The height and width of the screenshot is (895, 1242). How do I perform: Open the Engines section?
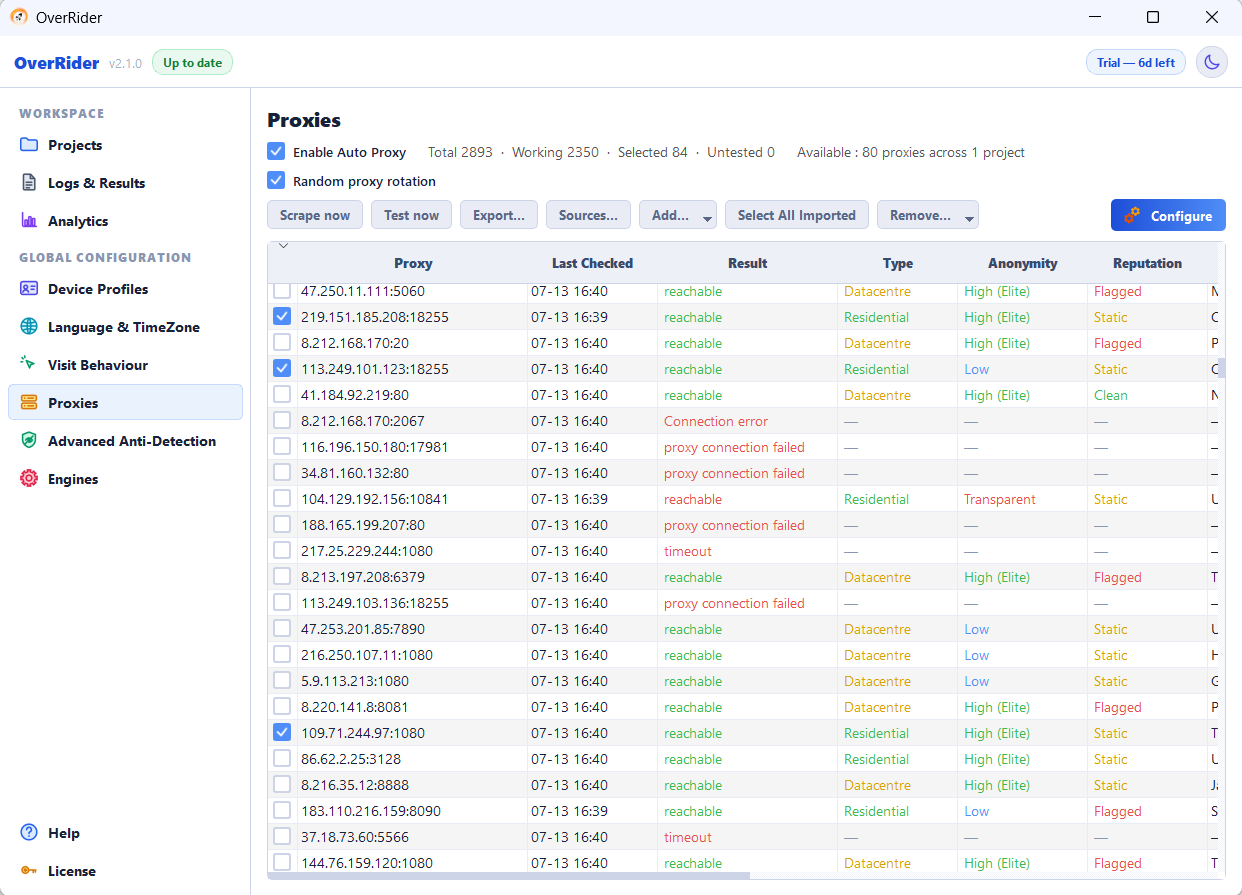coord(125,479)
